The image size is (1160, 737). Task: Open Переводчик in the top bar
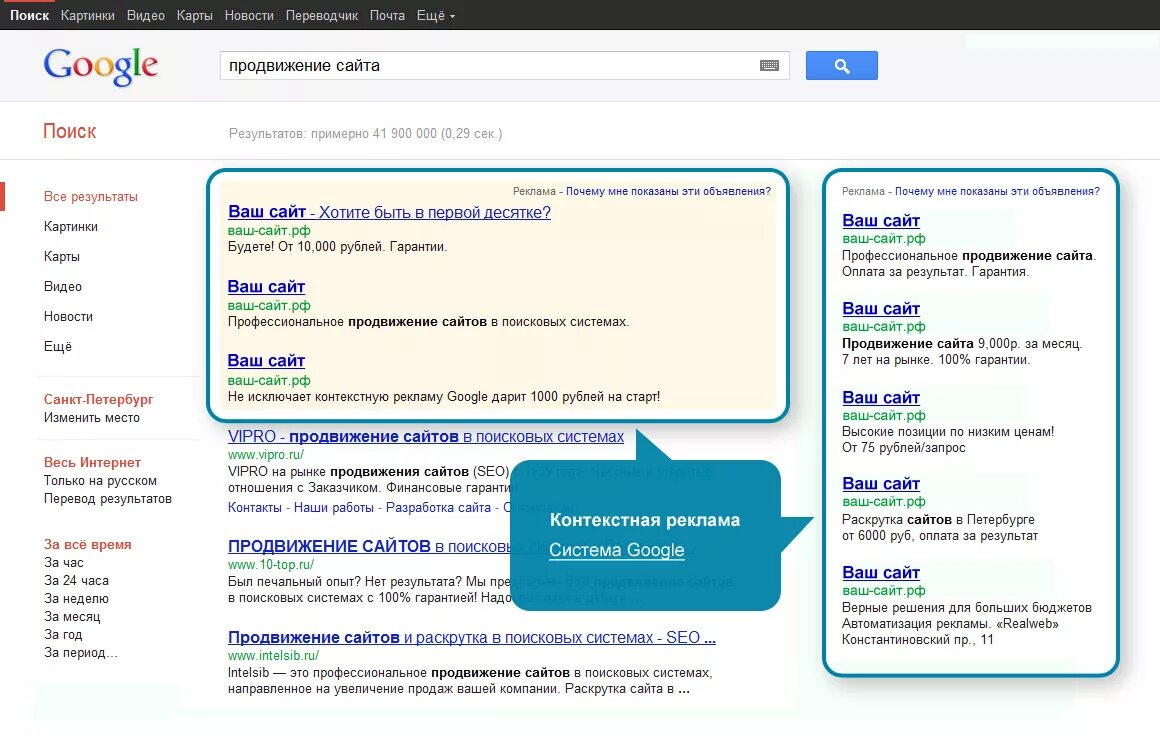[x=322, y=16]
